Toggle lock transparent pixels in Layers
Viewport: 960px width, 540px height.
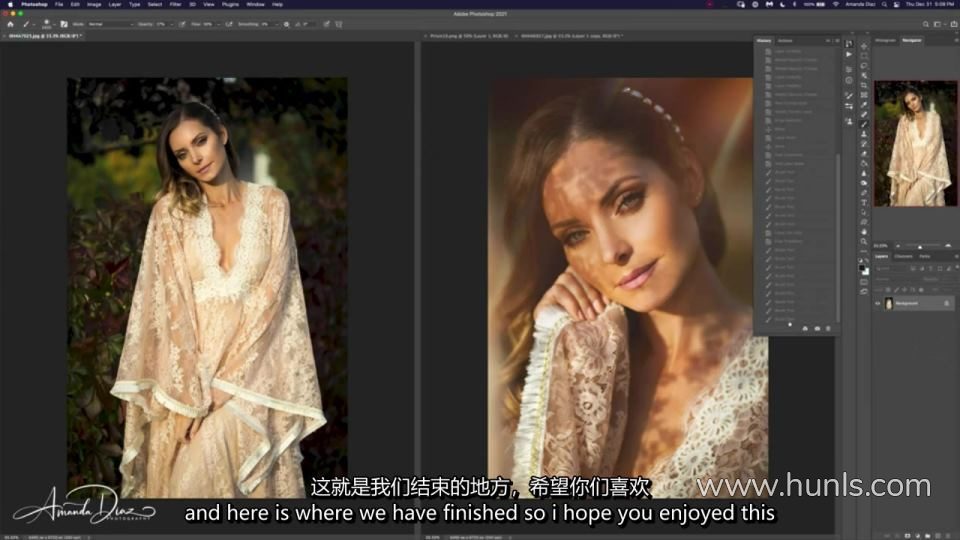pos(888,290)
